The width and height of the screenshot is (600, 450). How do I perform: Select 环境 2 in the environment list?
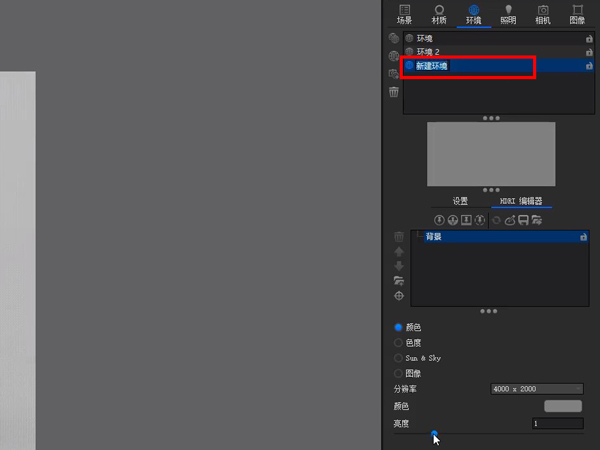(x=430, y=52)
